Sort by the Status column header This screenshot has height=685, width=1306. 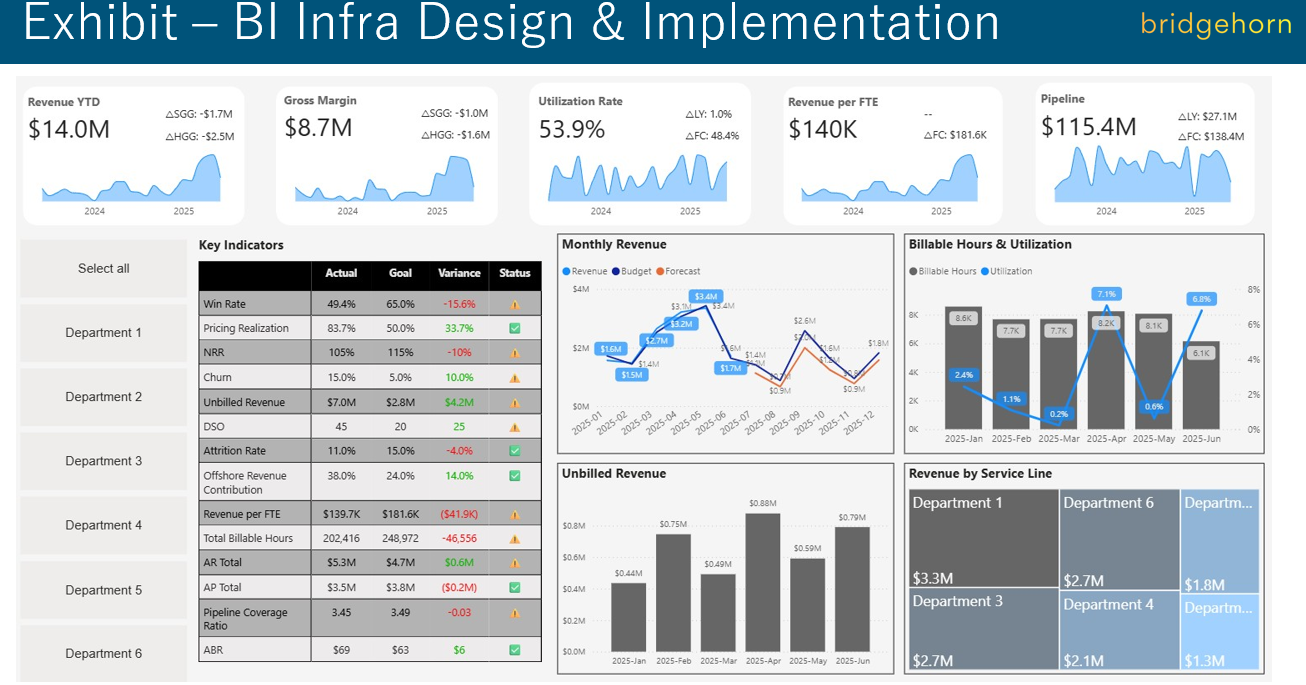[515, 273]
